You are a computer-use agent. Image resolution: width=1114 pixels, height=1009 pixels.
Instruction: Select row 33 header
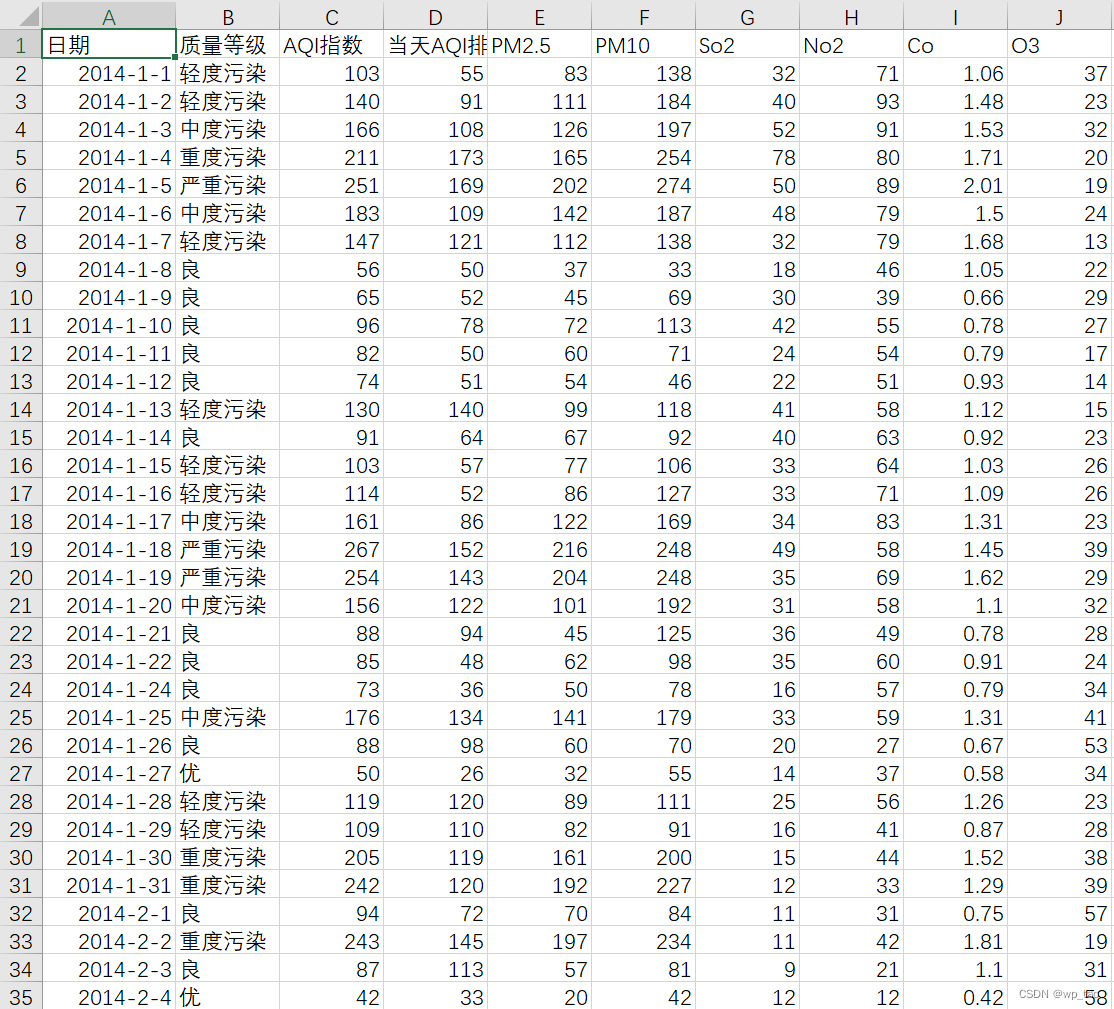(x=21, y=941)
